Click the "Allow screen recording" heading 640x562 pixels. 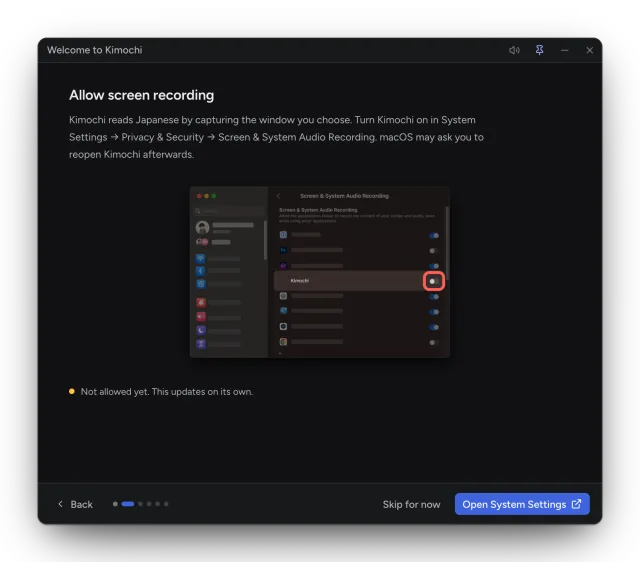click(141, 95)
